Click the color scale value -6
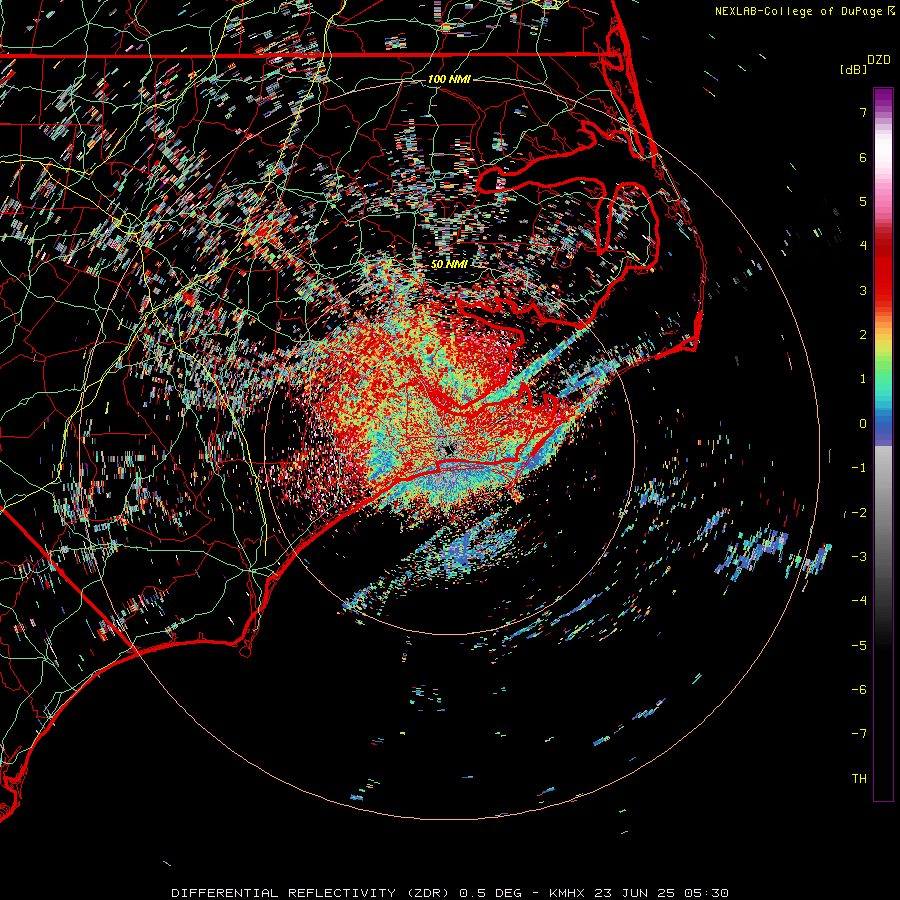Viewport: 900px width, 900px height. tap(859, 690)
